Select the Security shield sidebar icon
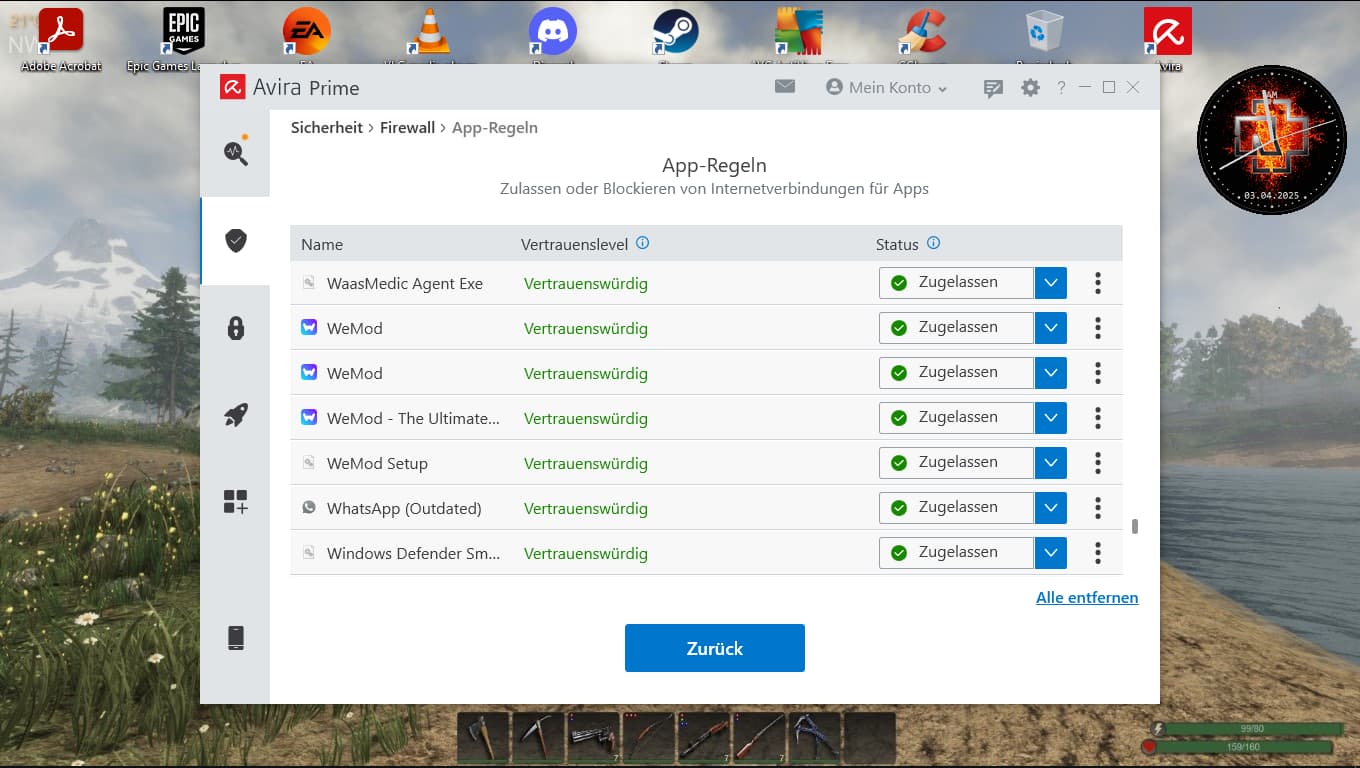1360x768 pixels. 235,240
